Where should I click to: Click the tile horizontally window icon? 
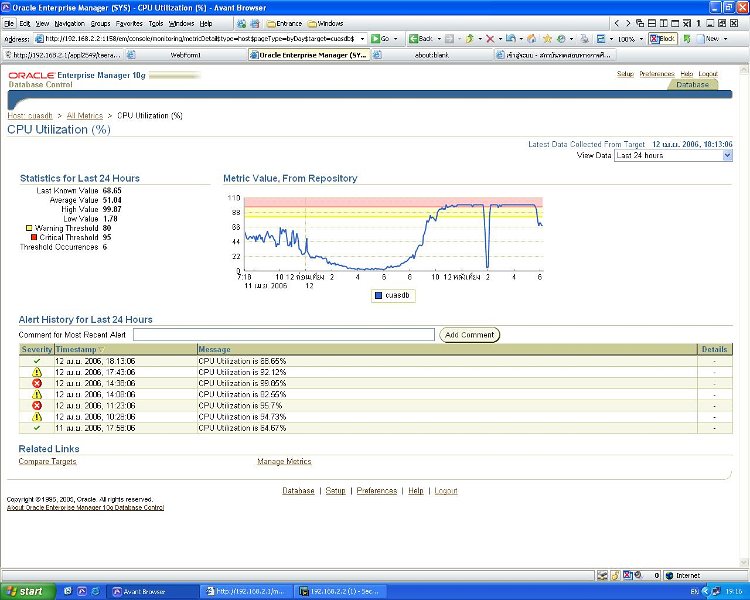(651, 23)
